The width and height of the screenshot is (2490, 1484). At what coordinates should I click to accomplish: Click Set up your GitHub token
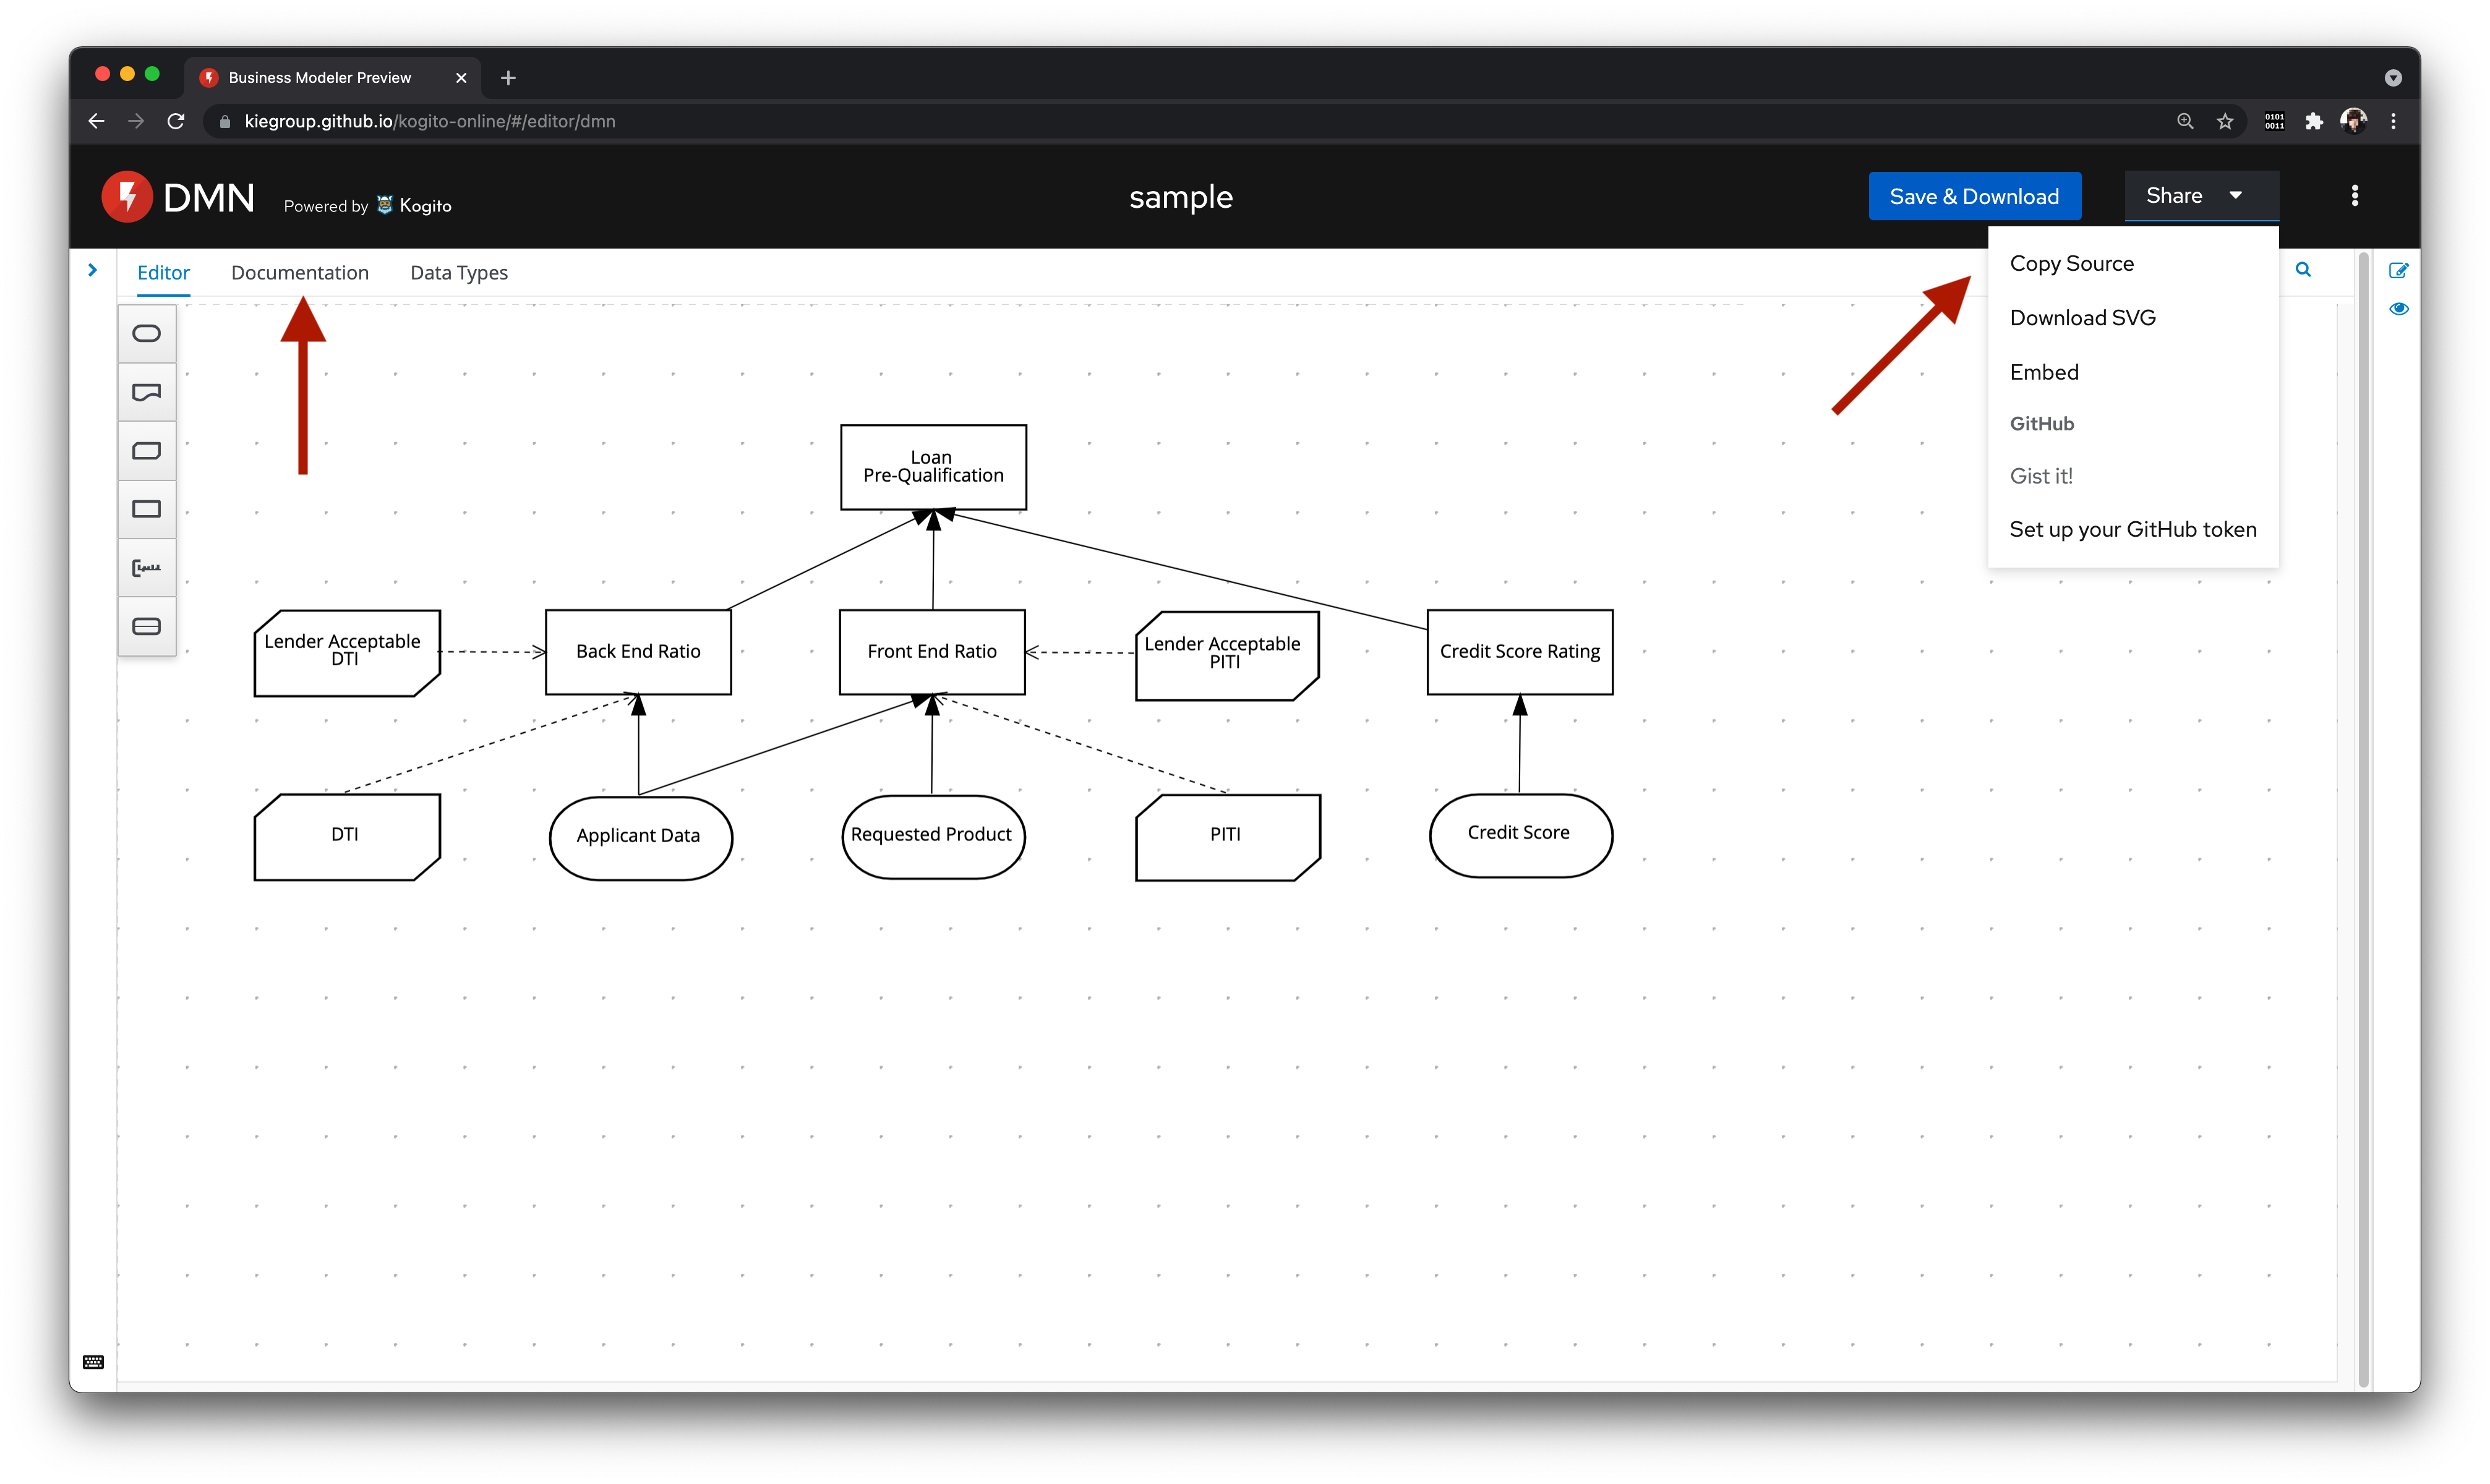pyautogui.click(x=2132, y=530)
